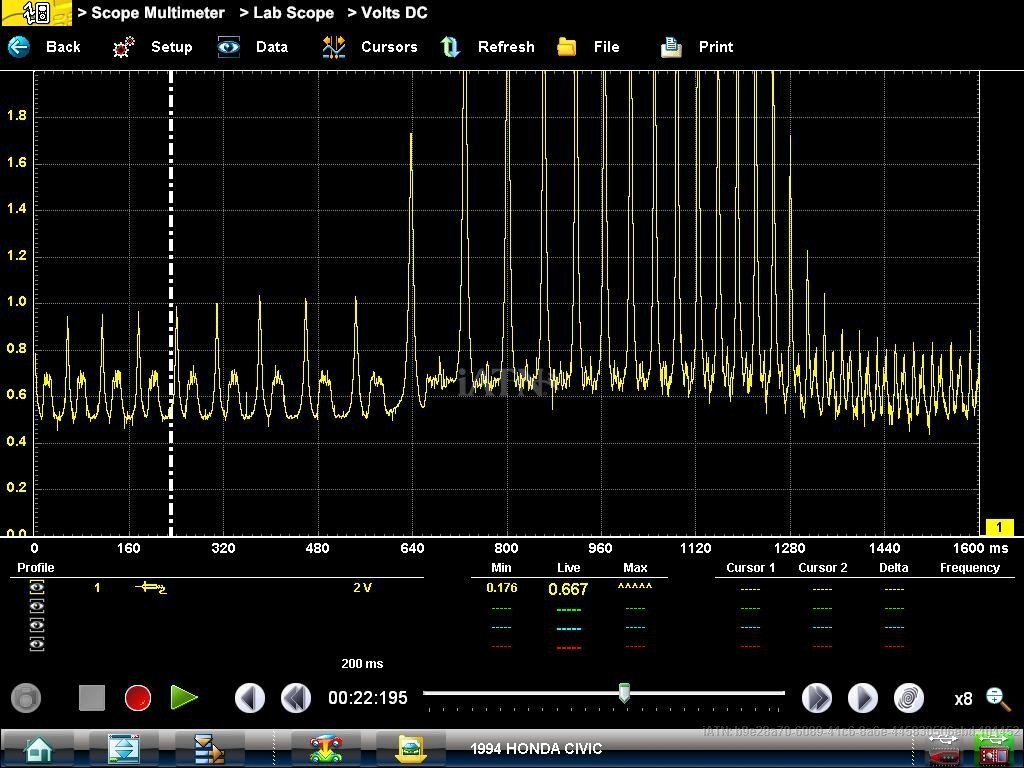Click the x8 zoom magnifier icon
This screenshot has height=768, width=1024.
996,698
